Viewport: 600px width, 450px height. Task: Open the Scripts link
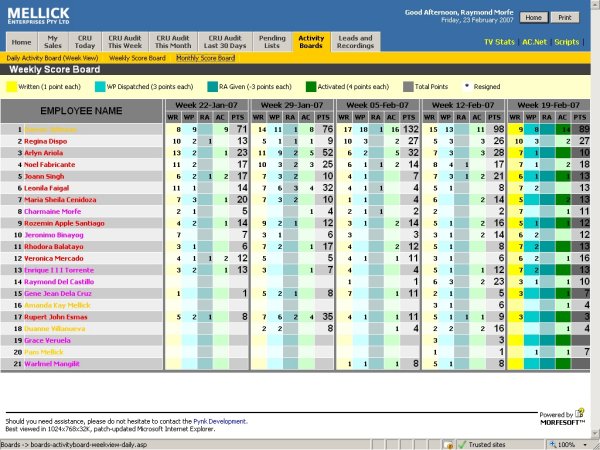point(567,42)
